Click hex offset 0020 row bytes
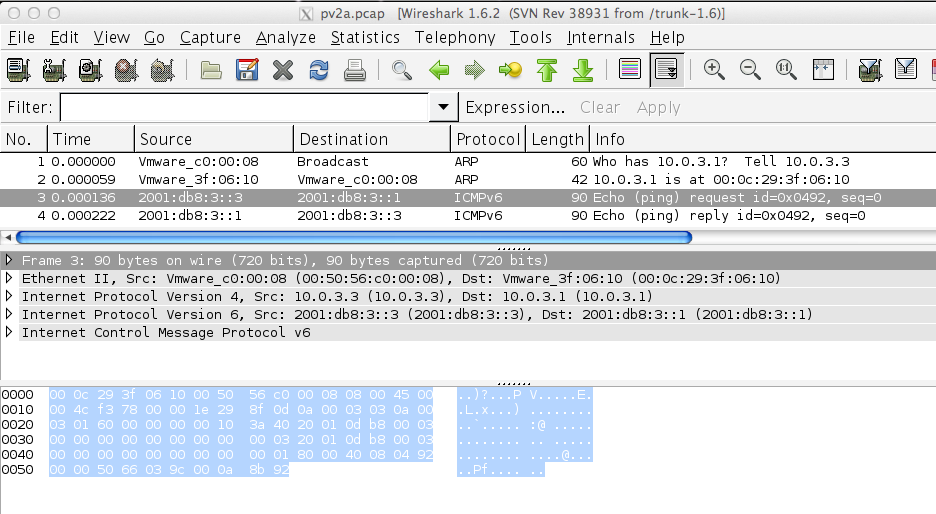The width and height of the screenshot is (936, 514). click(241, 424)
